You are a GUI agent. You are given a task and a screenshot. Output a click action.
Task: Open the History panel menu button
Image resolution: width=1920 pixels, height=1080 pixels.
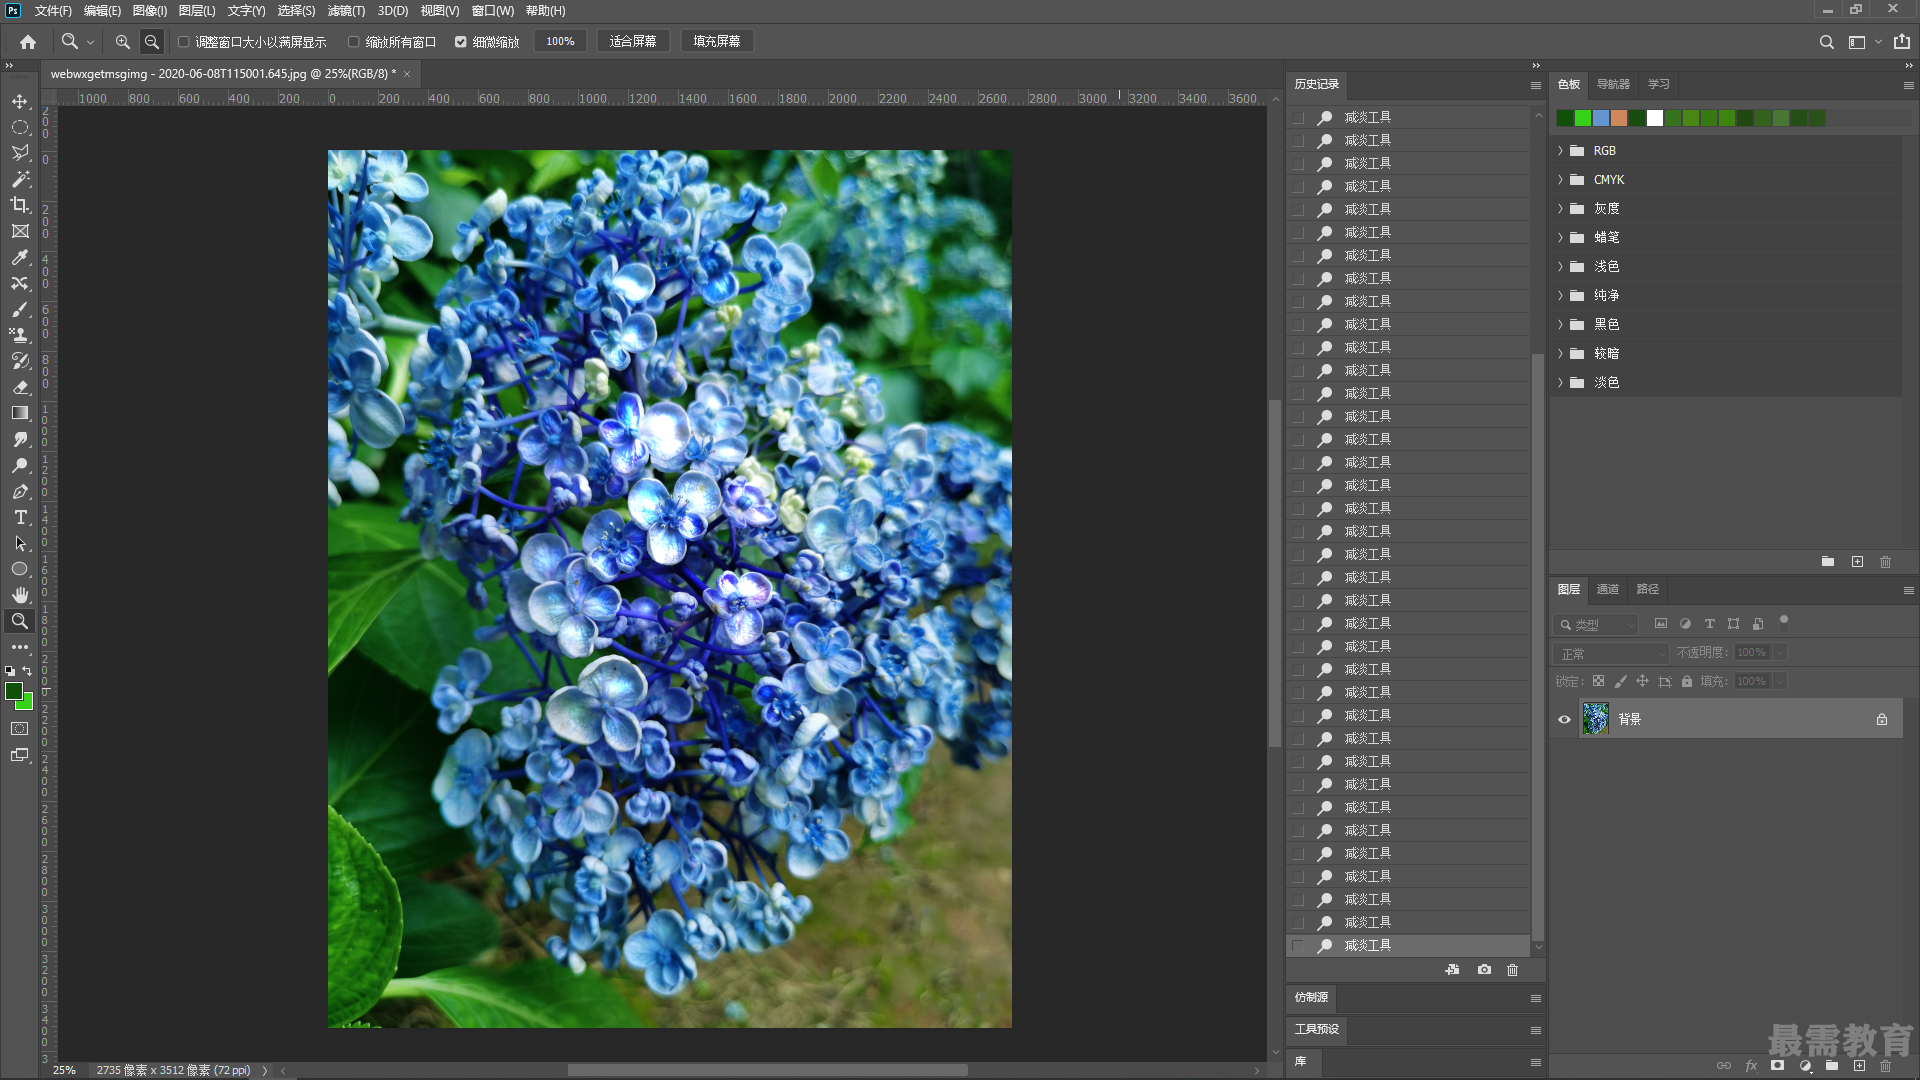coord(1535,85)
